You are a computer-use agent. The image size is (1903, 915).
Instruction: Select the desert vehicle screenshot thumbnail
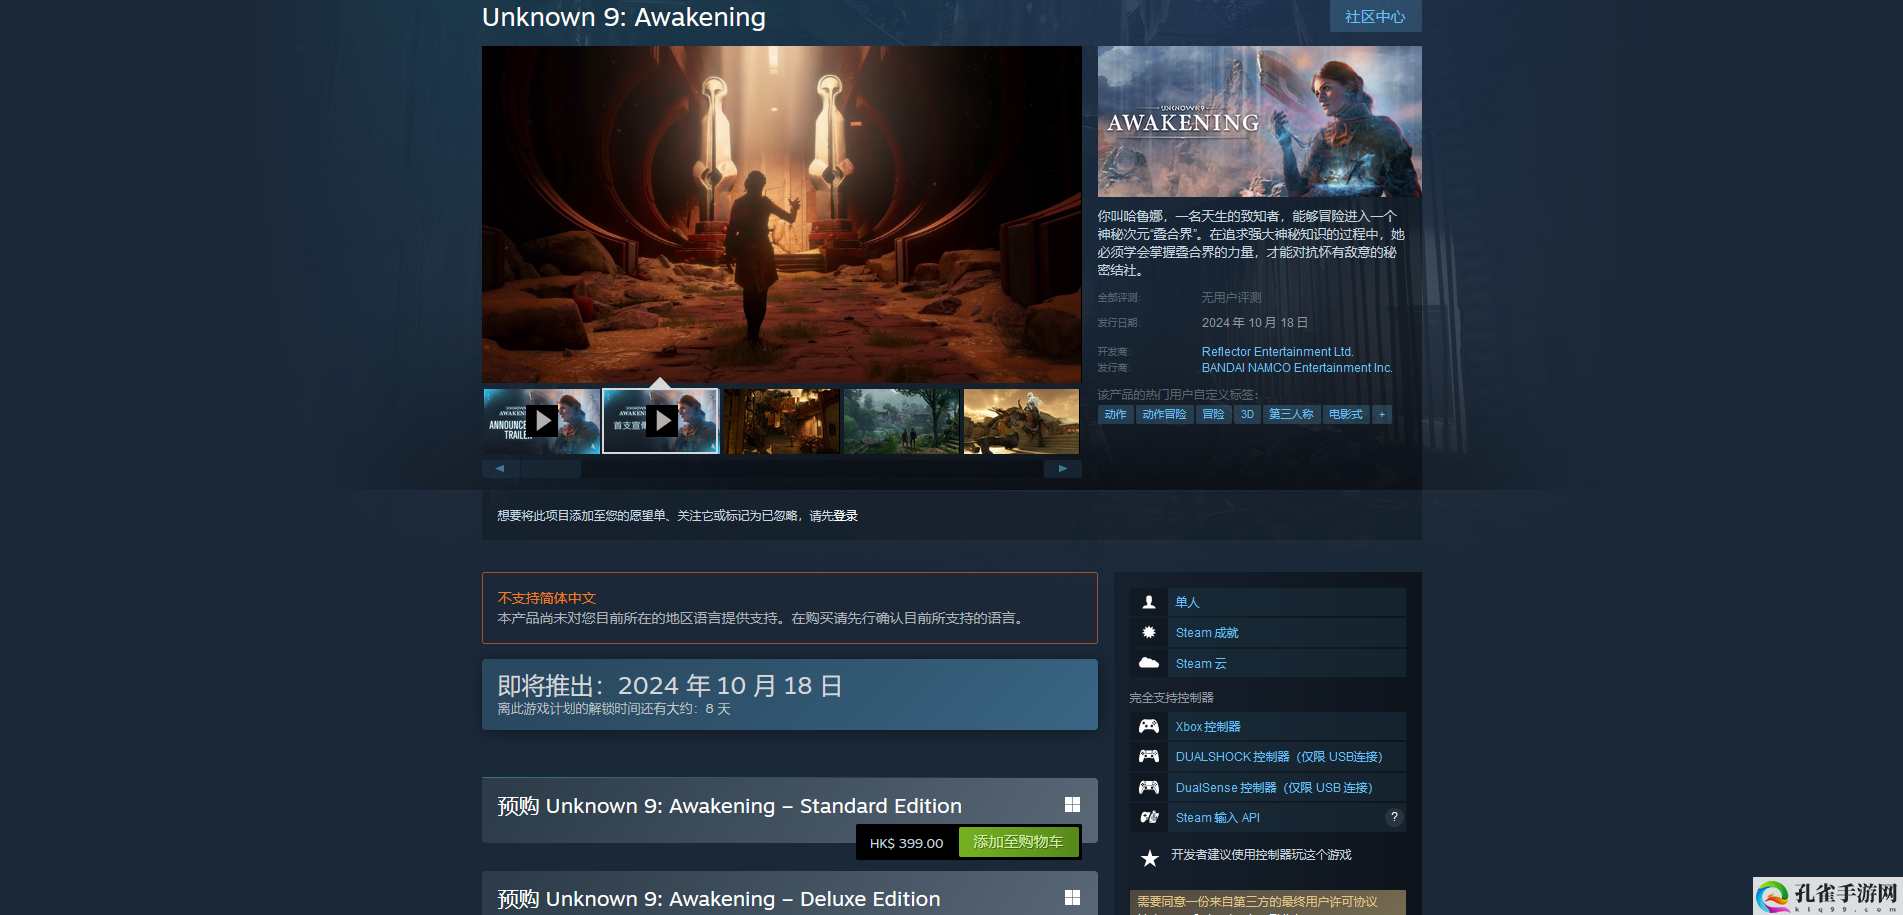[x=1021, y=421]
